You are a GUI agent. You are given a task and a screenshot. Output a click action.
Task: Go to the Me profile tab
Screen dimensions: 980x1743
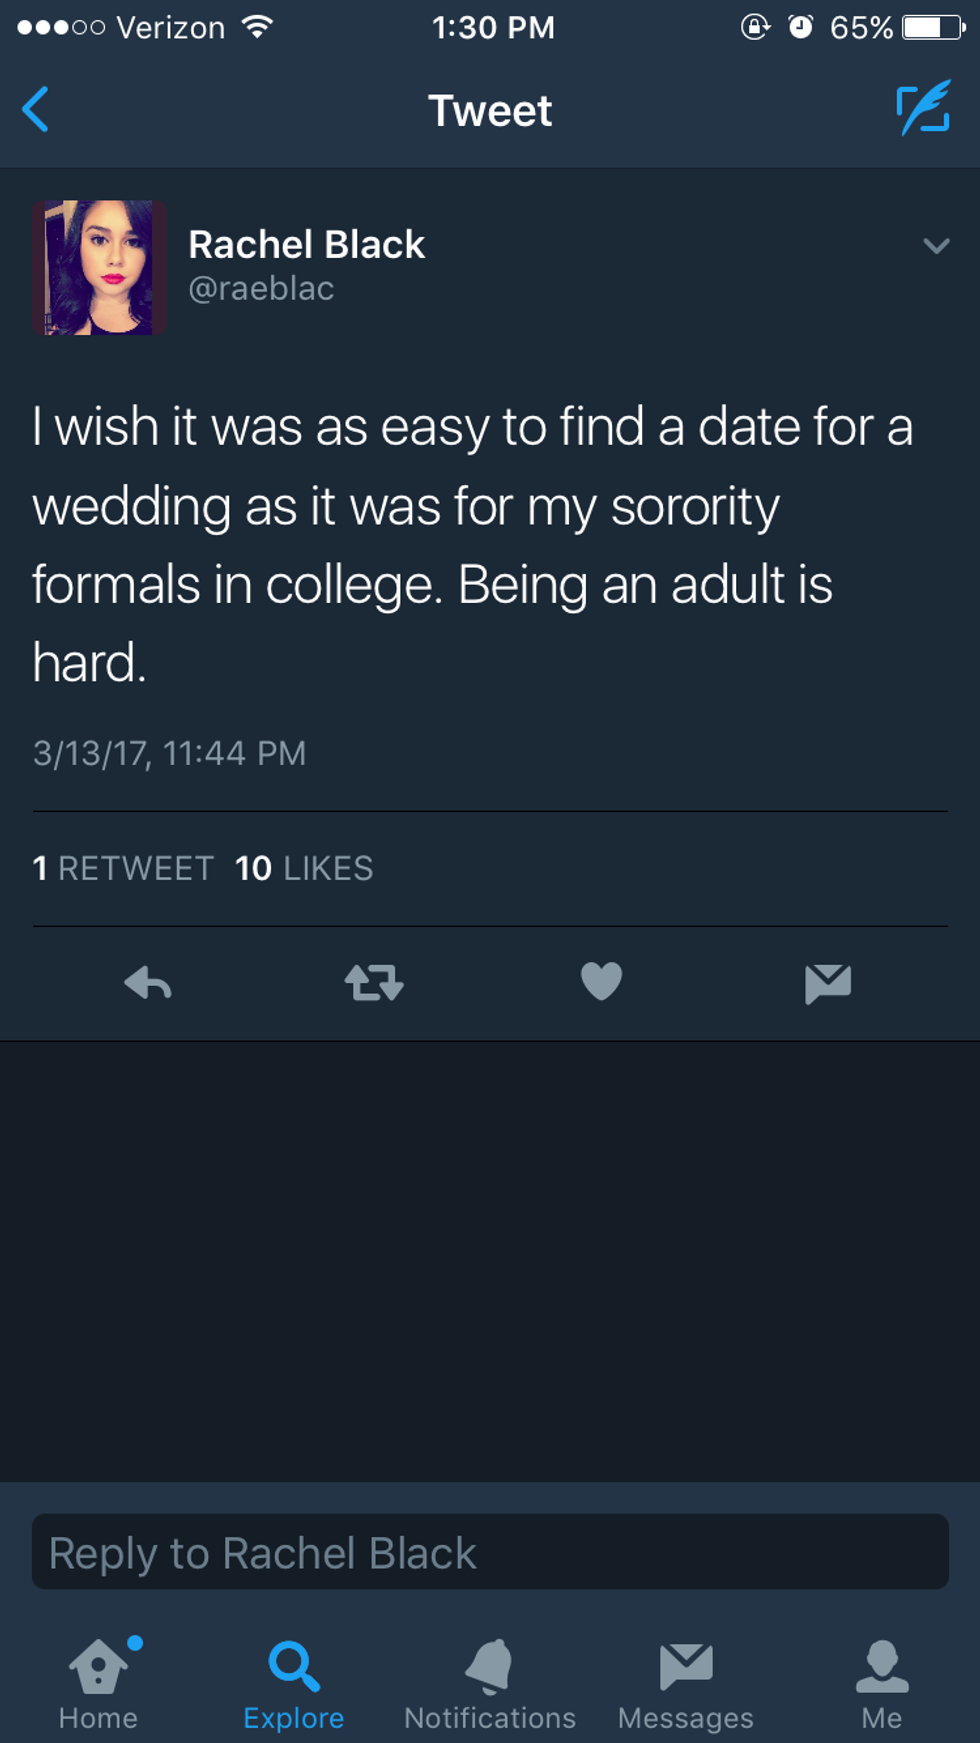[x=881, y=1684]
